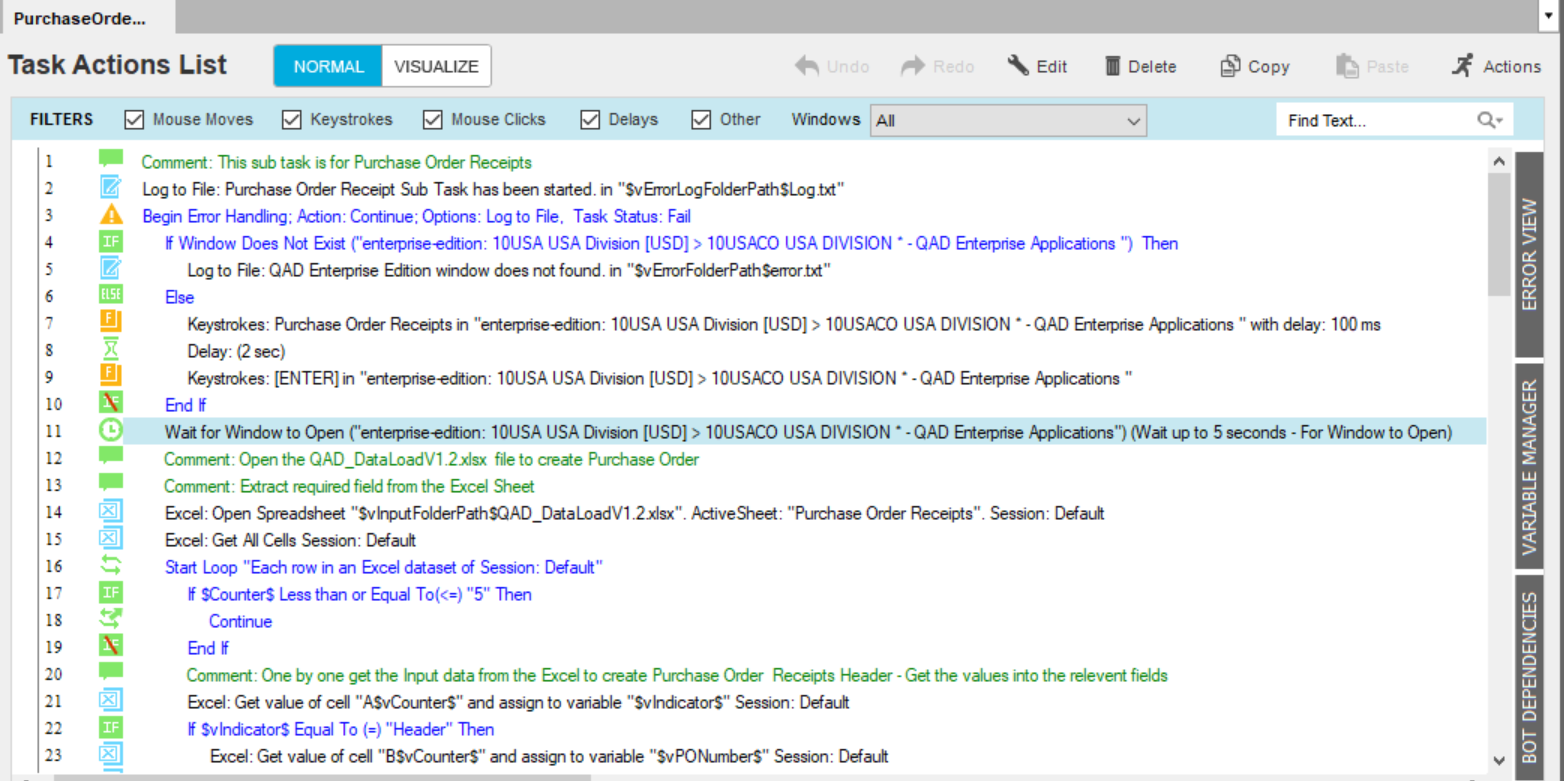Open the Actions running-man menu

(x=1463, y=66)
